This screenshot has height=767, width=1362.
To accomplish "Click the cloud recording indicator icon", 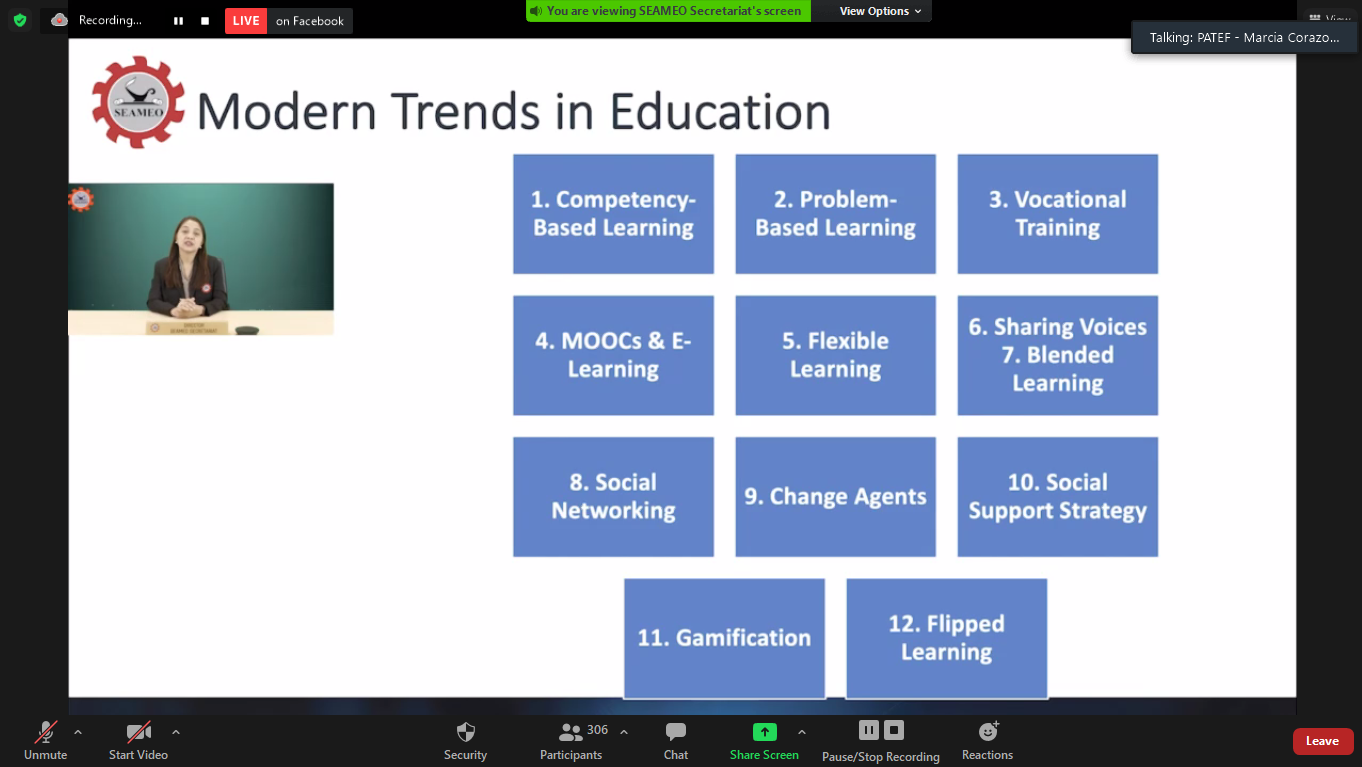I will [x=60, y=20].
